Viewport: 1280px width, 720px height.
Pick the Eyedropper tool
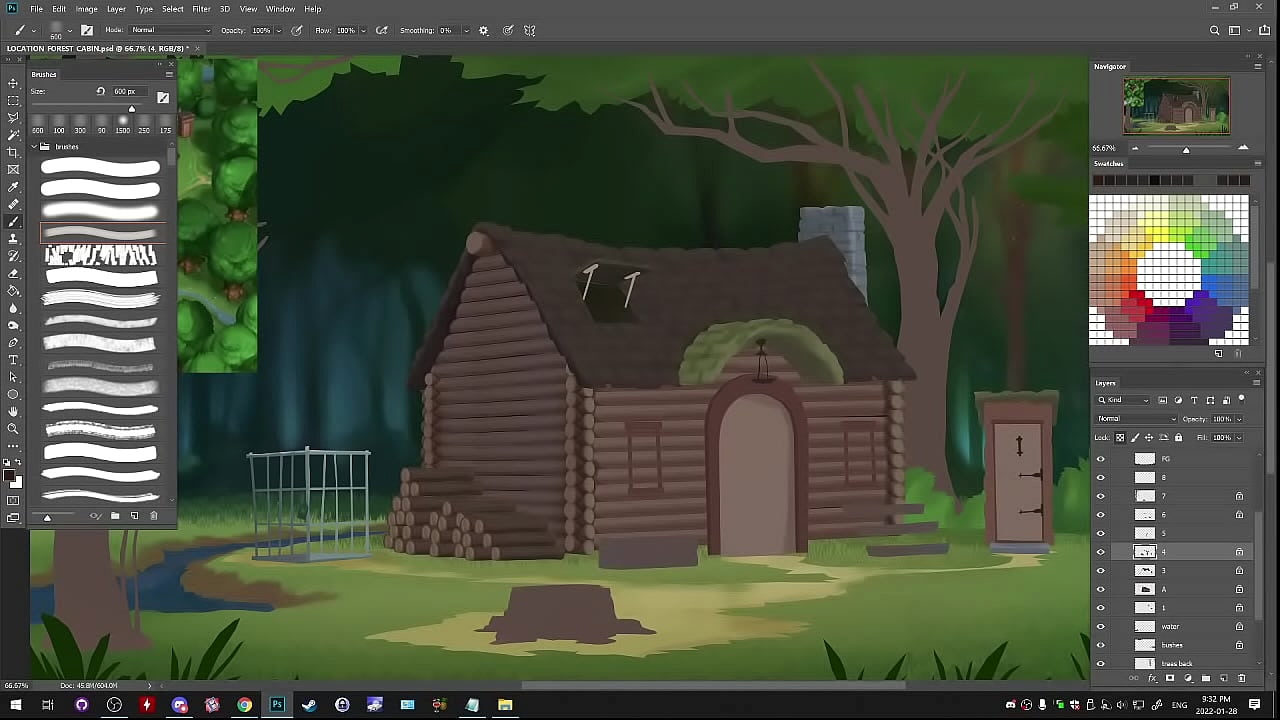click(x=13, y=187)
